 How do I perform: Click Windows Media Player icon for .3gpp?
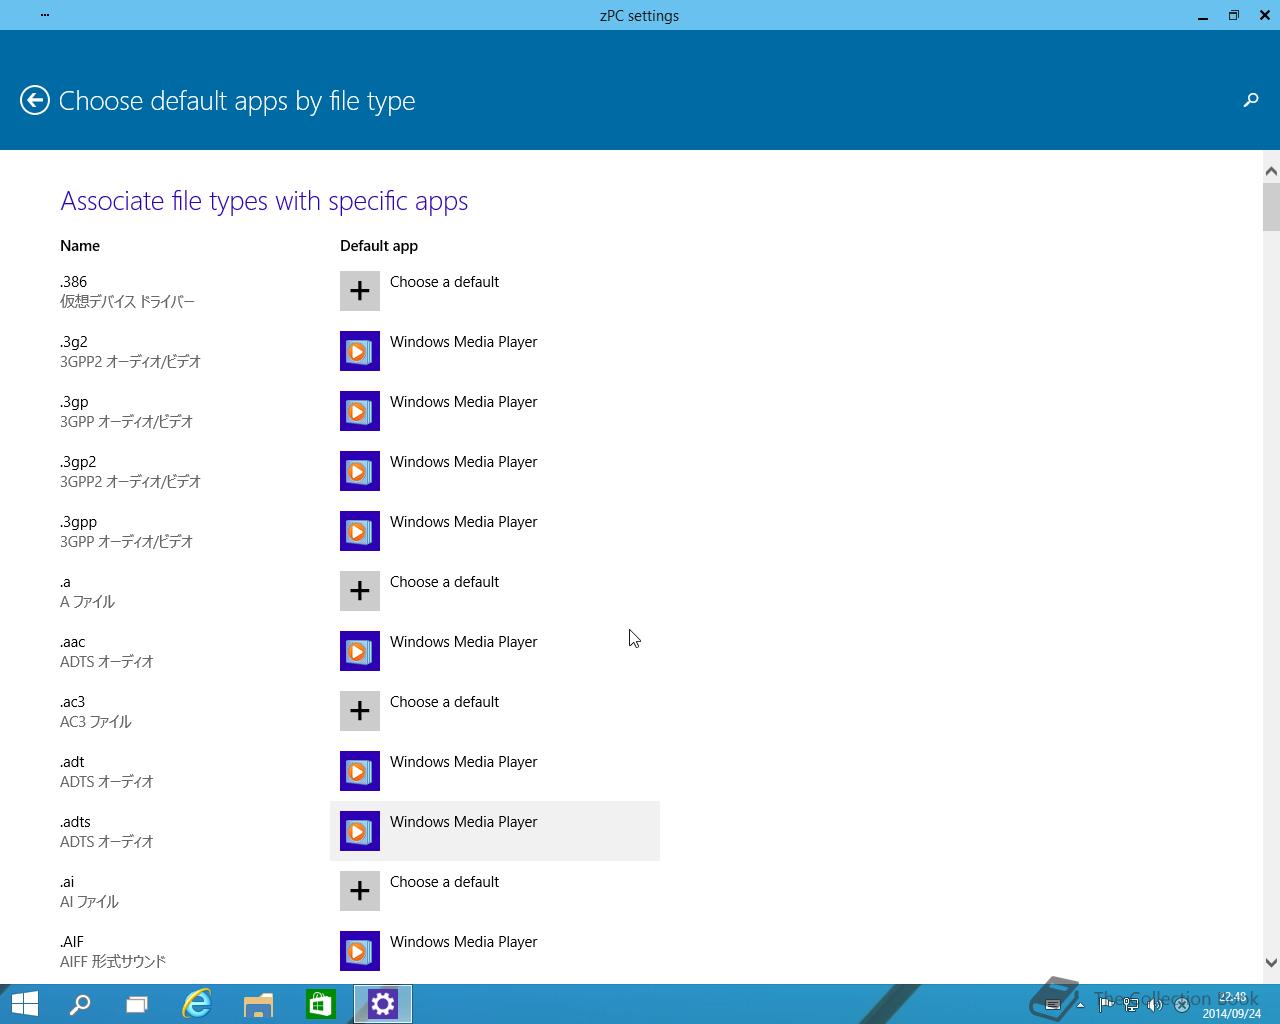coord(360,531)
